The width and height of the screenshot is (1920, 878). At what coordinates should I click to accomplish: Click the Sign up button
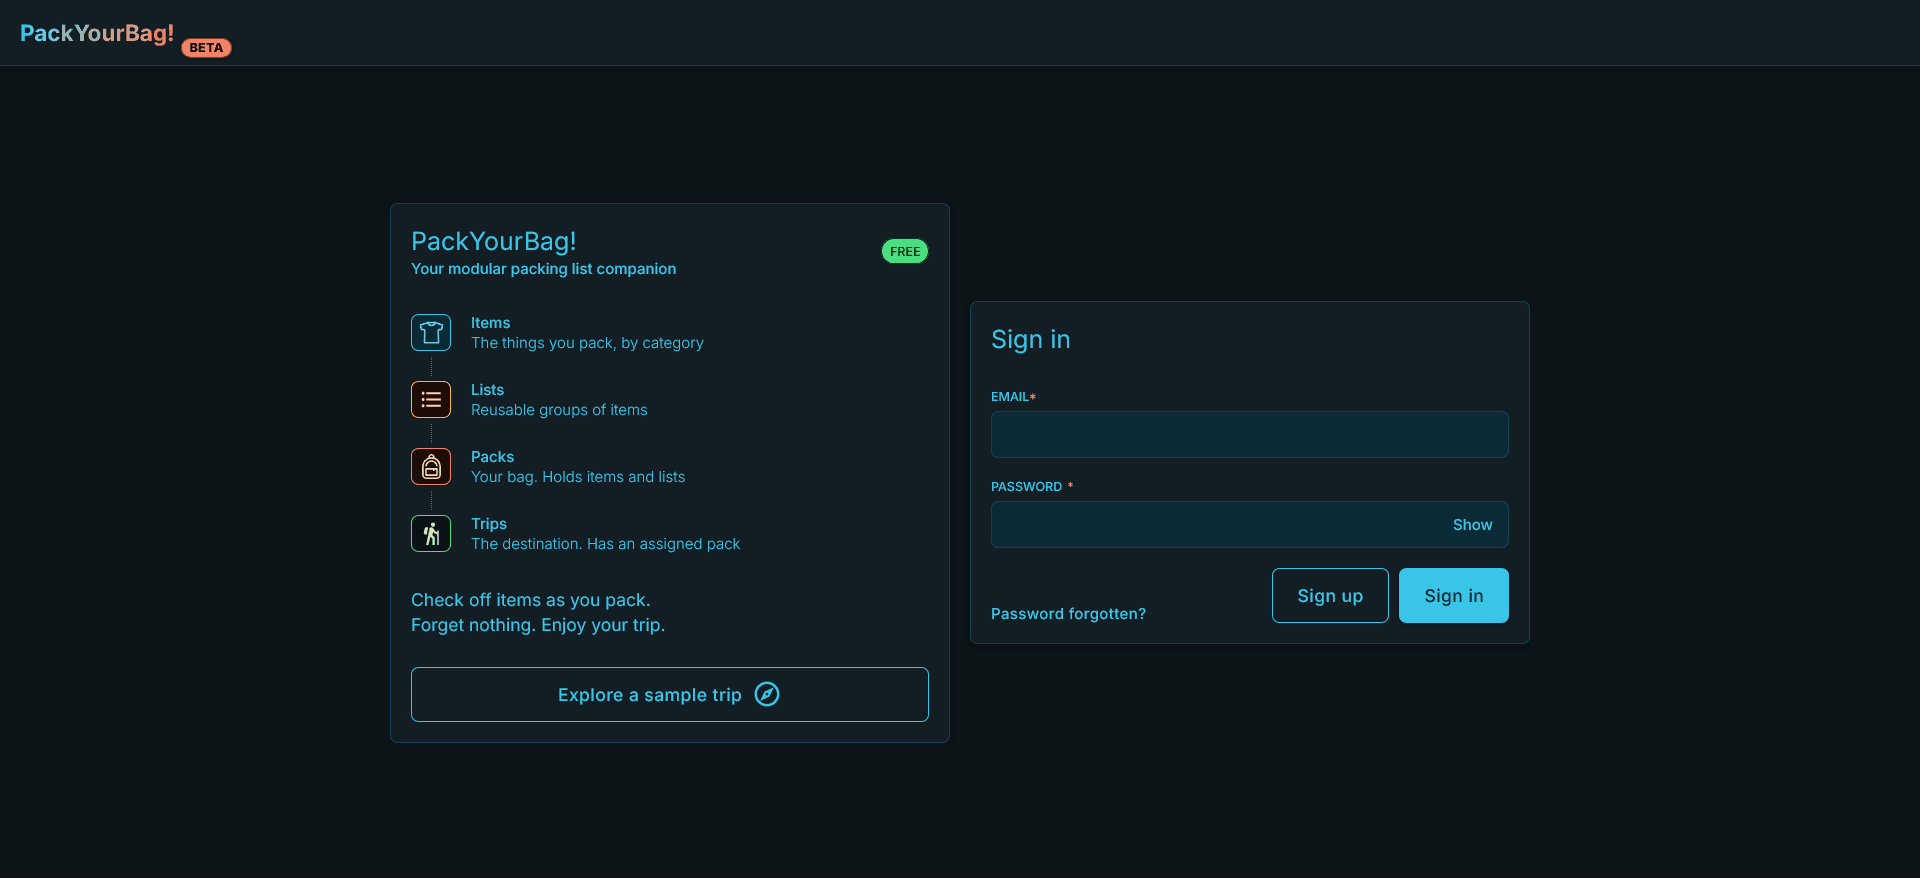(1330, 596)
